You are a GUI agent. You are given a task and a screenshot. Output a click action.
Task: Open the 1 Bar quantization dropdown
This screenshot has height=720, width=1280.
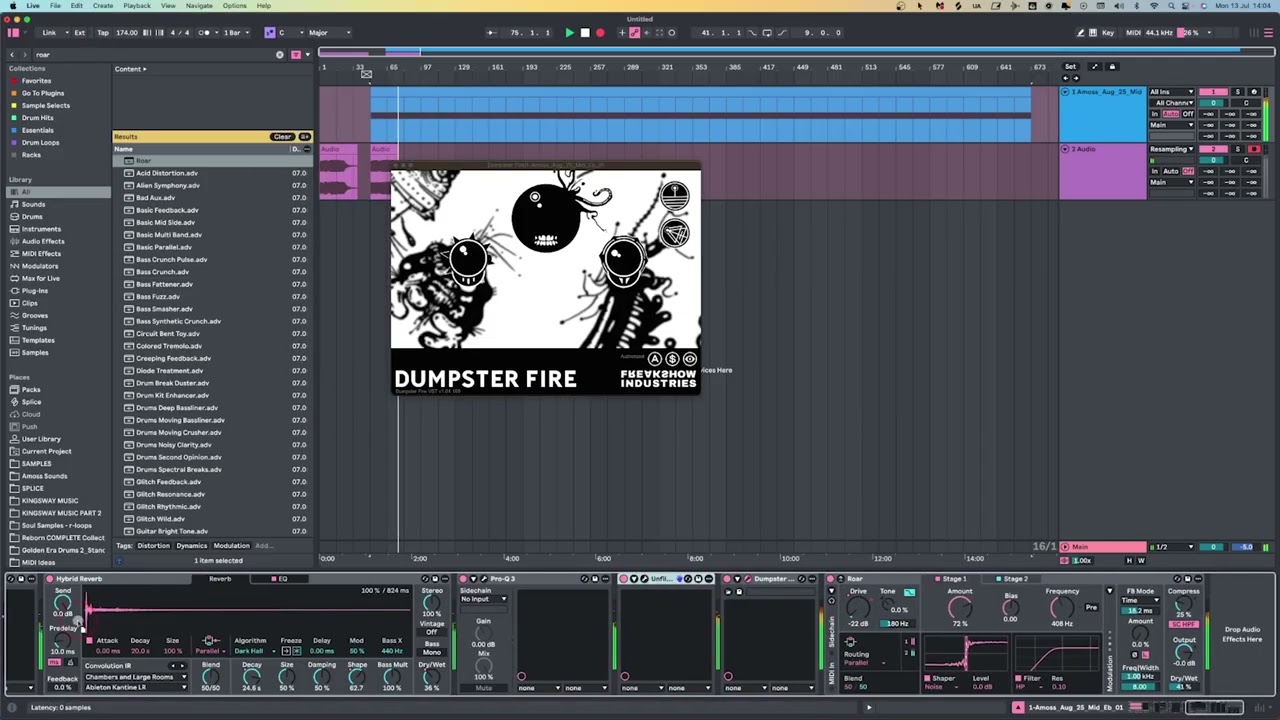(235, 33)
